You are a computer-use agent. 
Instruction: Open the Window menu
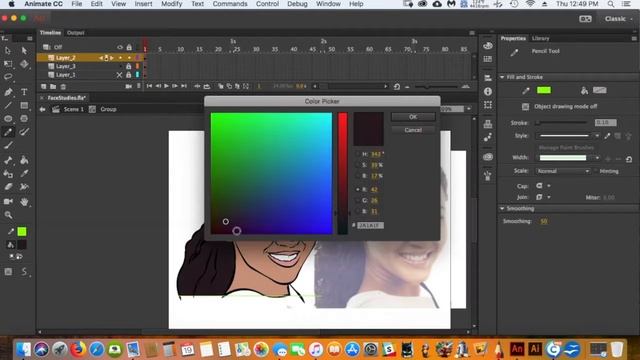pos(328,4)
